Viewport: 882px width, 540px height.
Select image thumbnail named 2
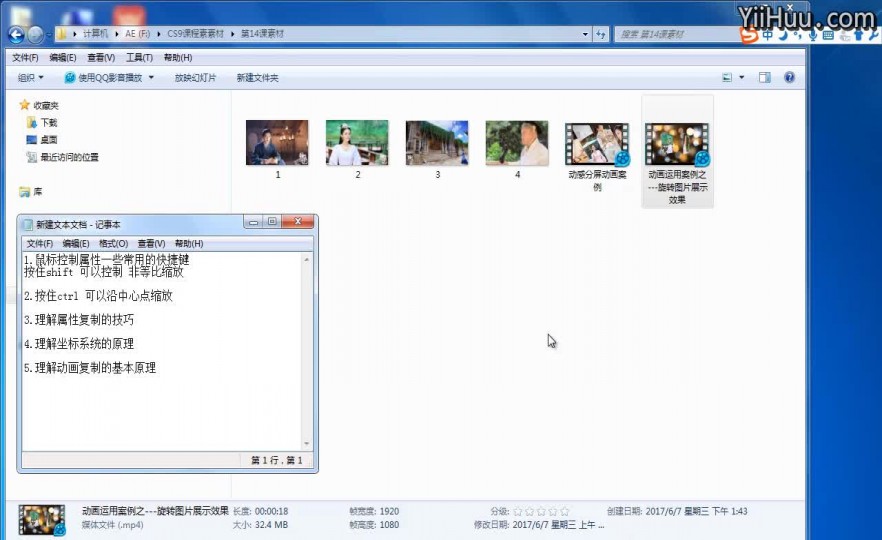click(x=357, y=143)
